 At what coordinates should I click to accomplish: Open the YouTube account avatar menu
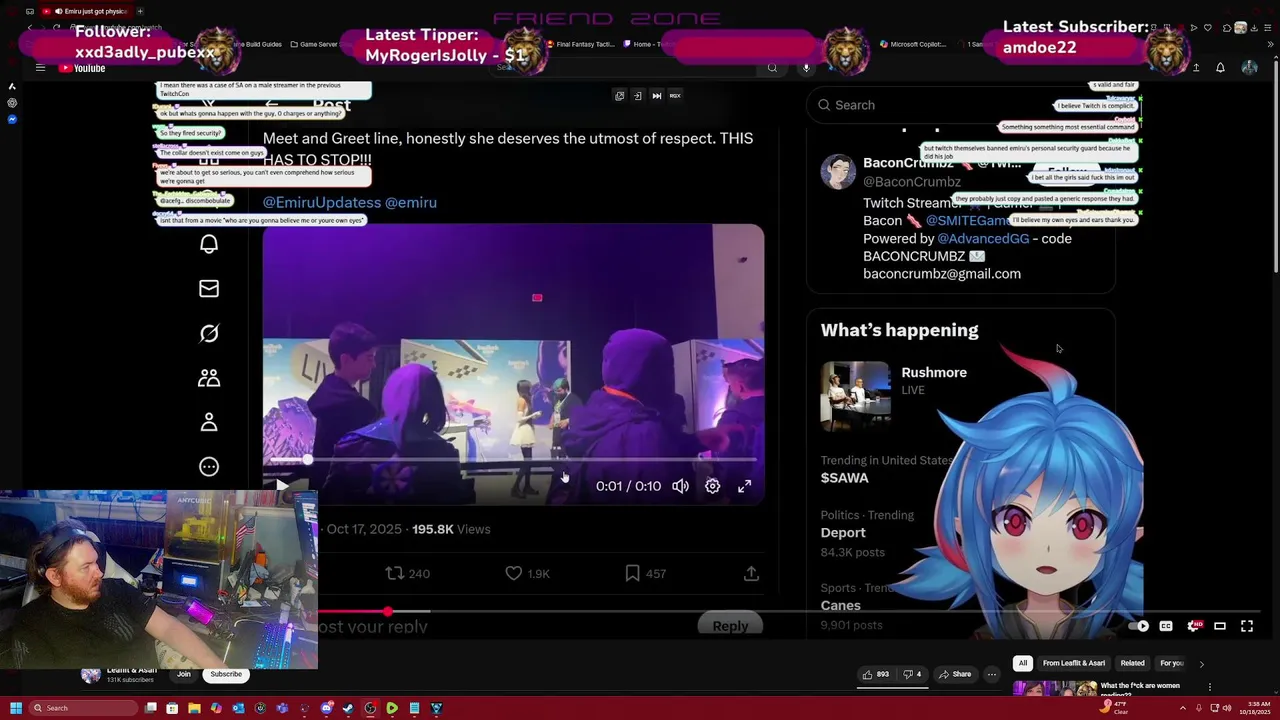pyautogui.click(x=1249, y=68)
